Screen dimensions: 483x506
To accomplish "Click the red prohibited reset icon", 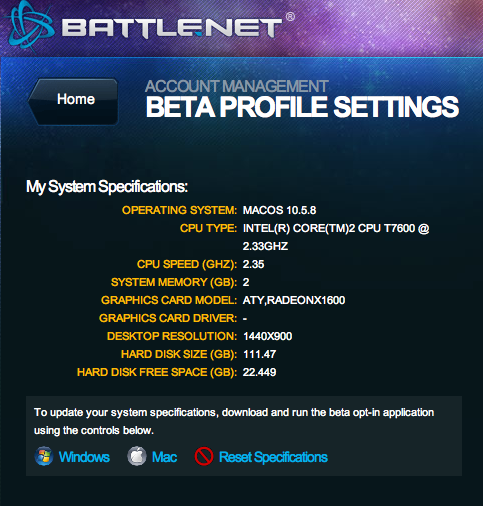I will point(204,456).
